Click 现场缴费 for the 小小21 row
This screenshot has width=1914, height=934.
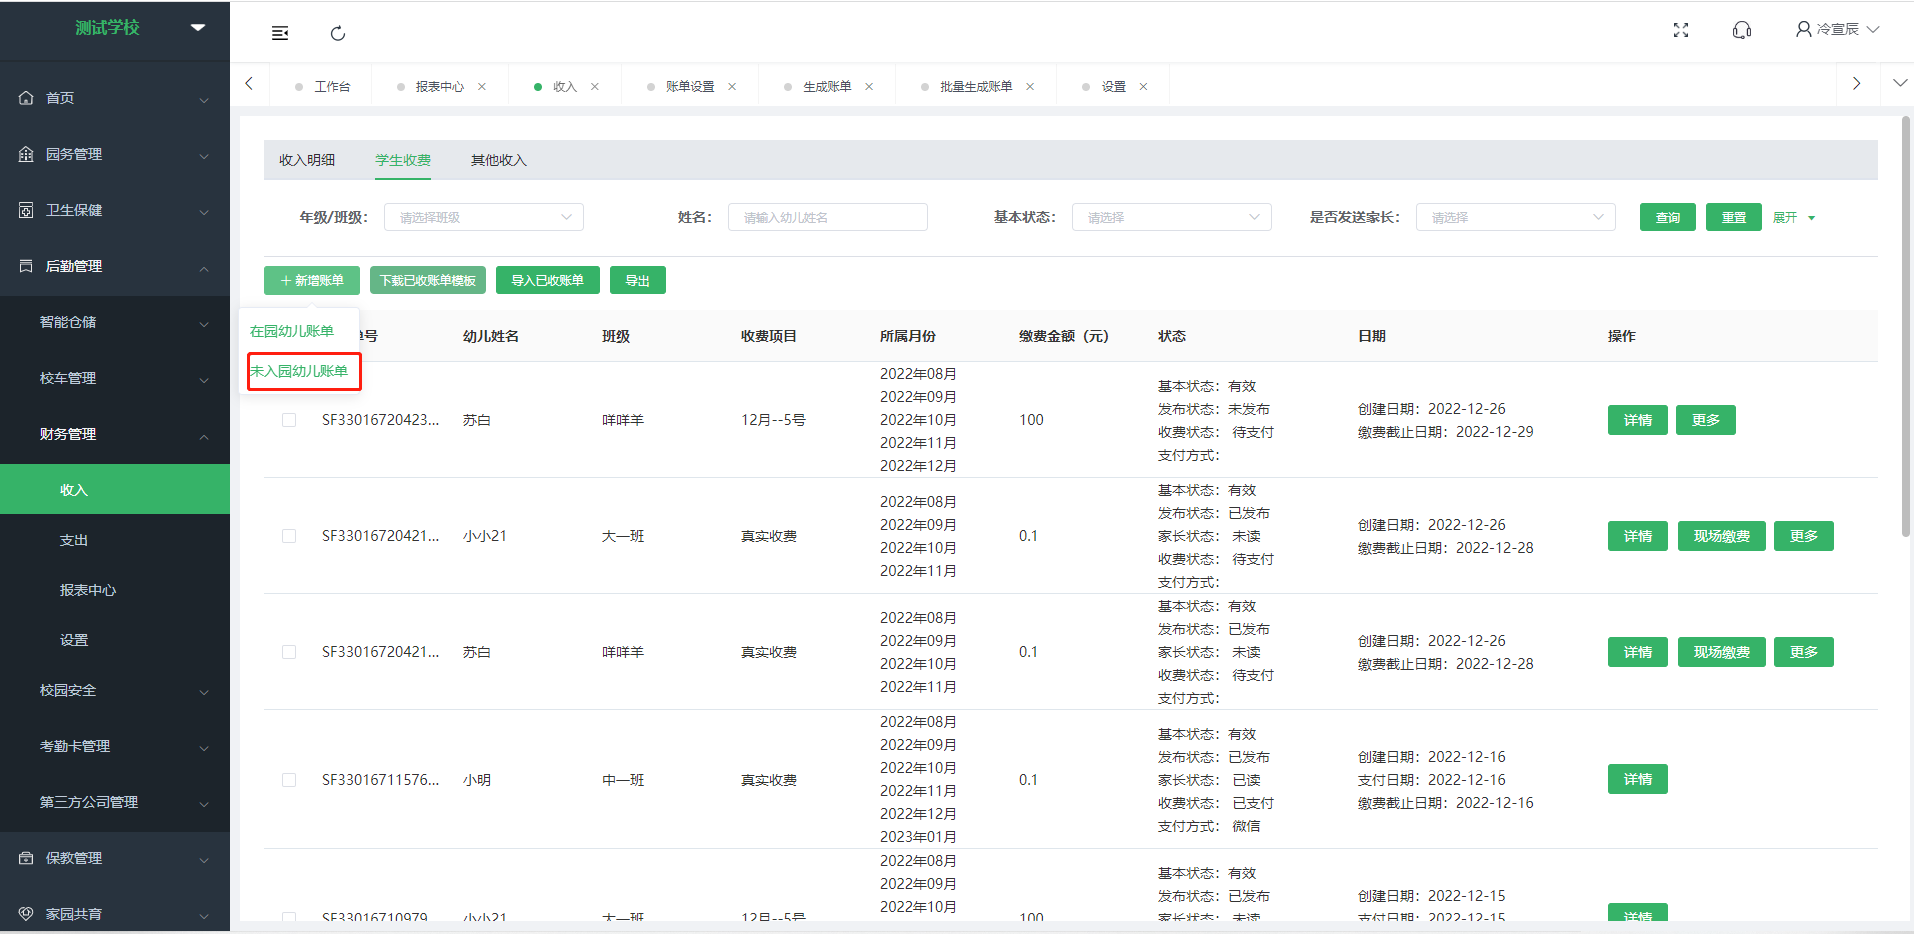[1722, 536]
